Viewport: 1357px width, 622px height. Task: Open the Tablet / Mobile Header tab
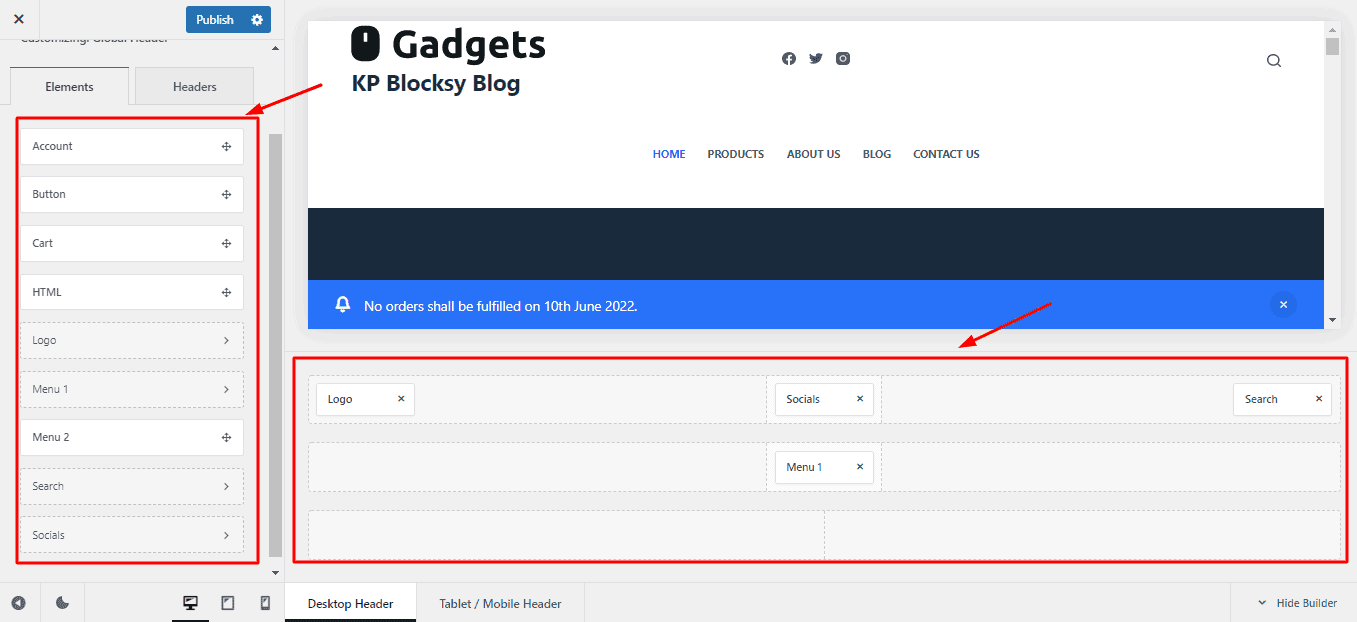pos(500,604)
